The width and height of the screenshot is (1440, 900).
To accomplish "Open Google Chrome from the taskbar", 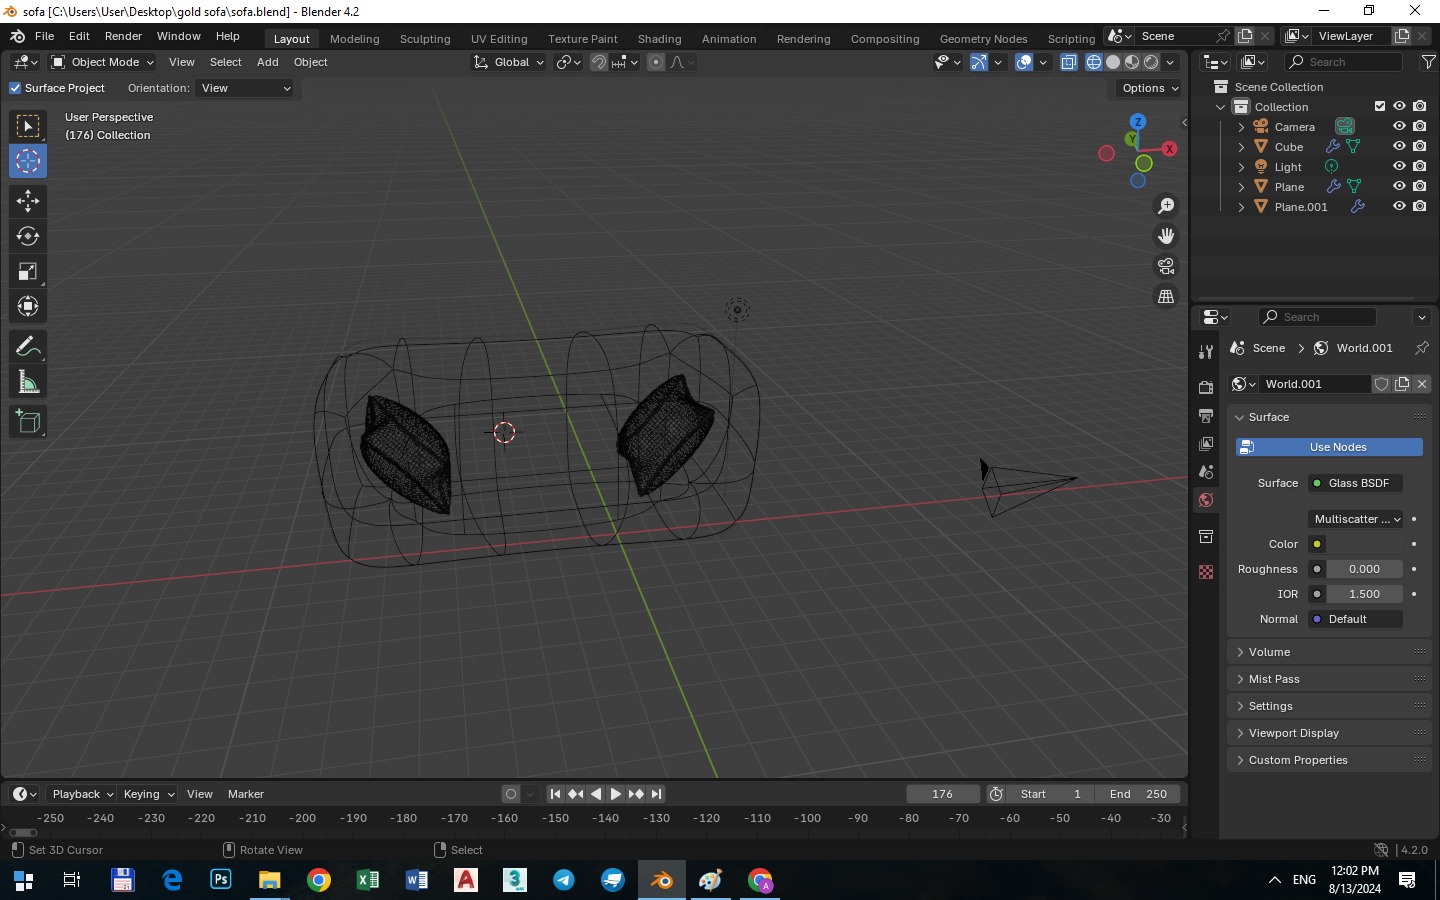I will click(319, 880).
